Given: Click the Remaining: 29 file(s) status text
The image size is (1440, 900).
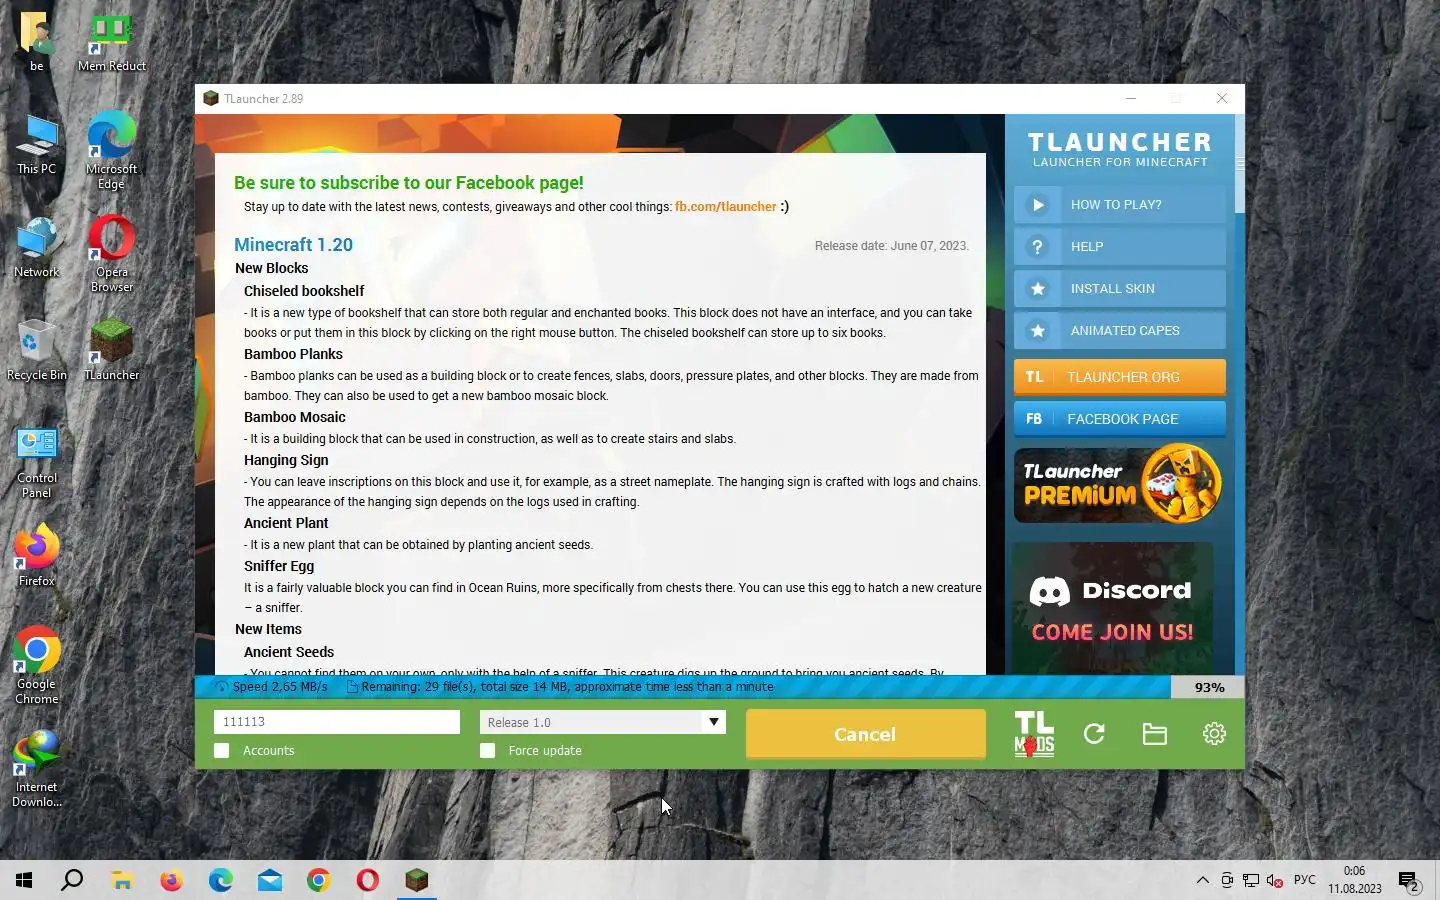Looking at the screenshot, I should pyautogui.click(x=567, y=687).
